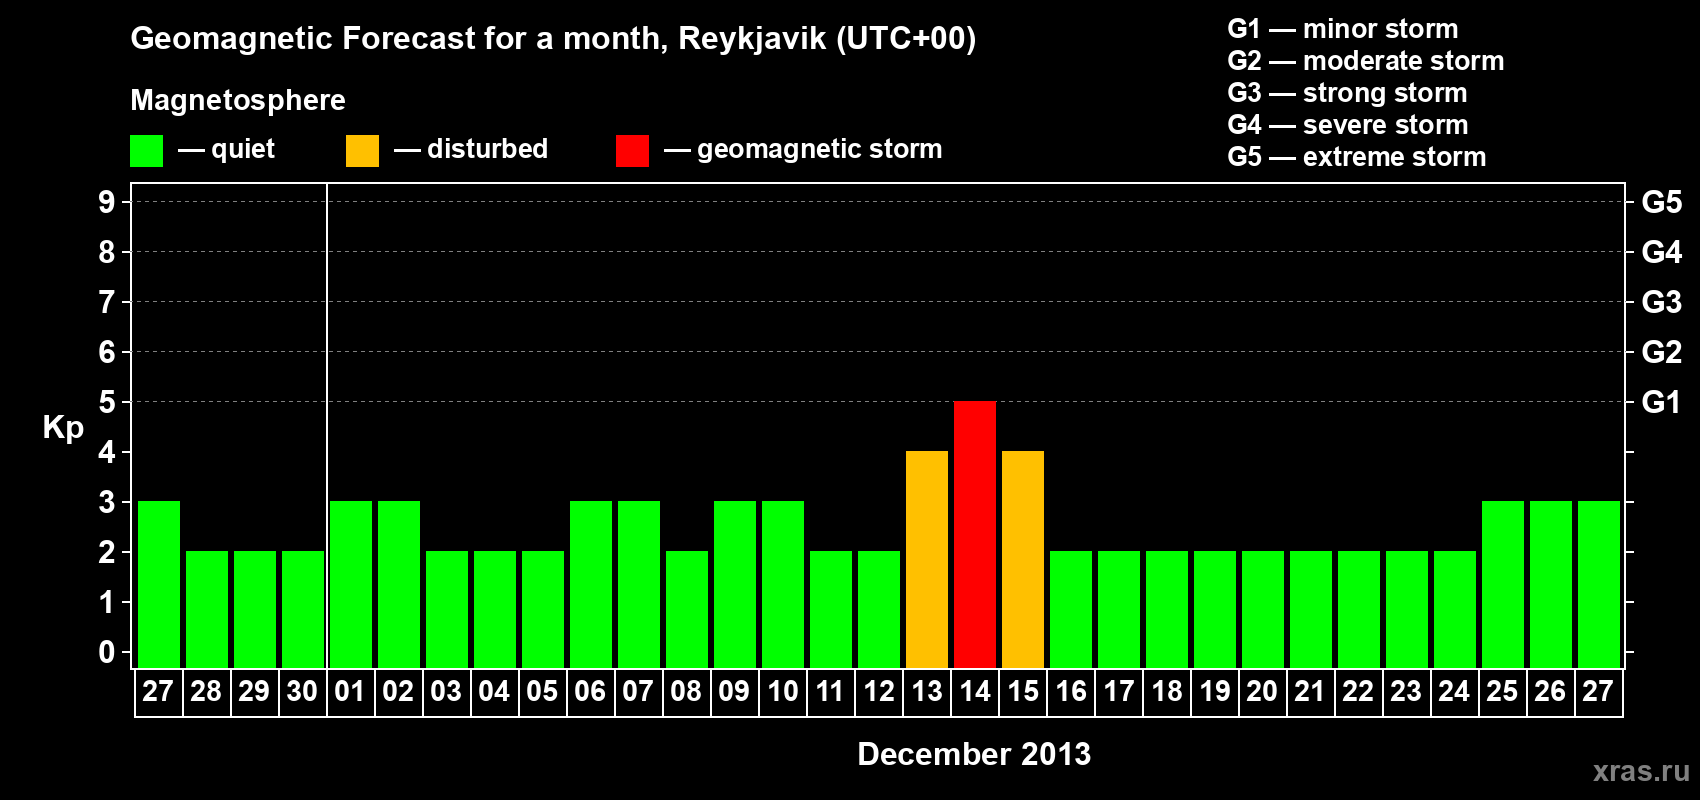This screenshot has height=800, width=1700.
Task: Click the 'December 2013' month label
Action: (x=974, y=754)
